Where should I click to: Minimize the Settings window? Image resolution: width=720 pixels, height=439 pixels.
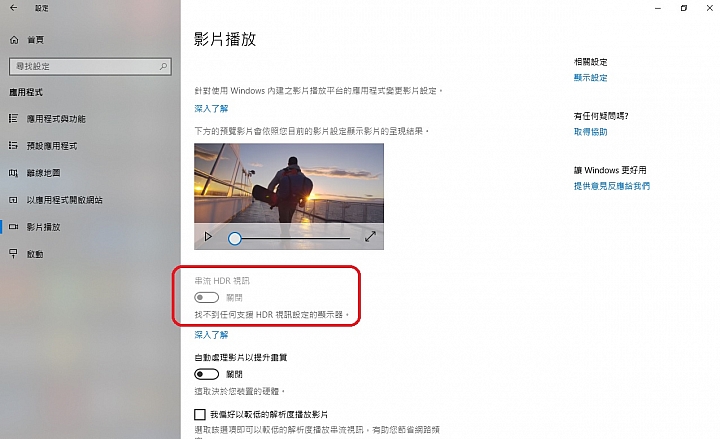(658, 8)
